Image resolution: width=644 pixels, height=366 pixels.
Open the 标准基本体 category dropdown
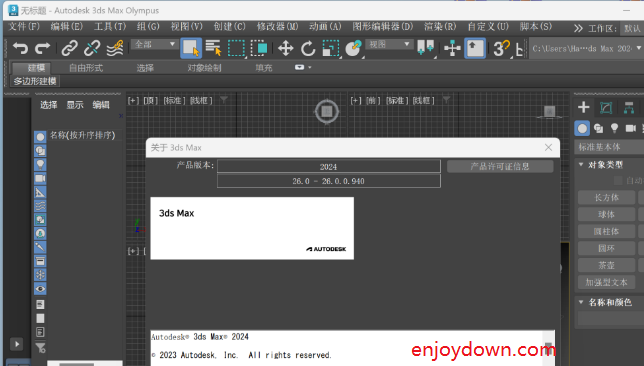click(609, 147)
